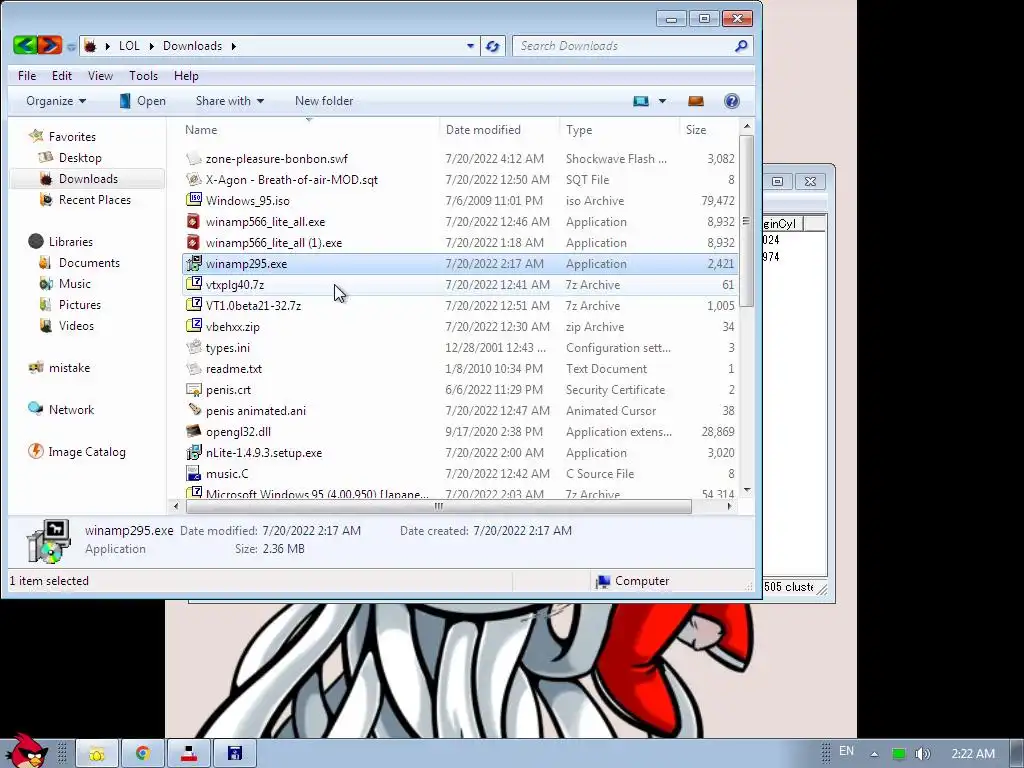This screenshot has width=1024, height=768.
Task: Click the horizontal scrollbar thumb
Action: (438, 506)
